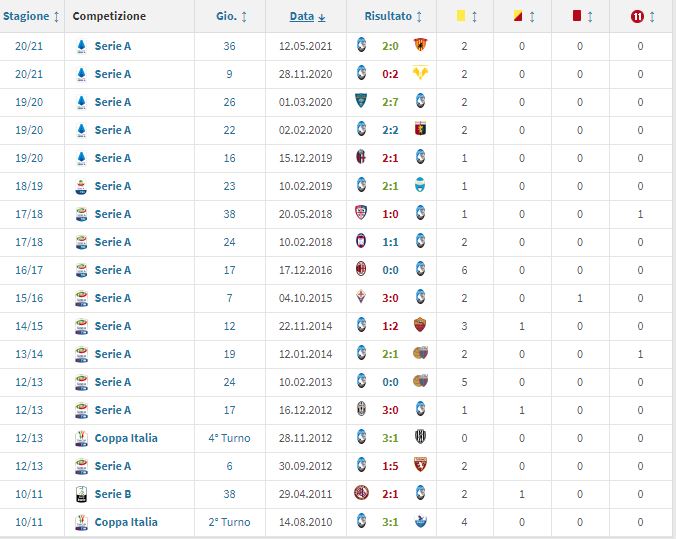
Task: Click Fiorentina crest in the 04.10.2015 row
Action: [x=361, y=298]
